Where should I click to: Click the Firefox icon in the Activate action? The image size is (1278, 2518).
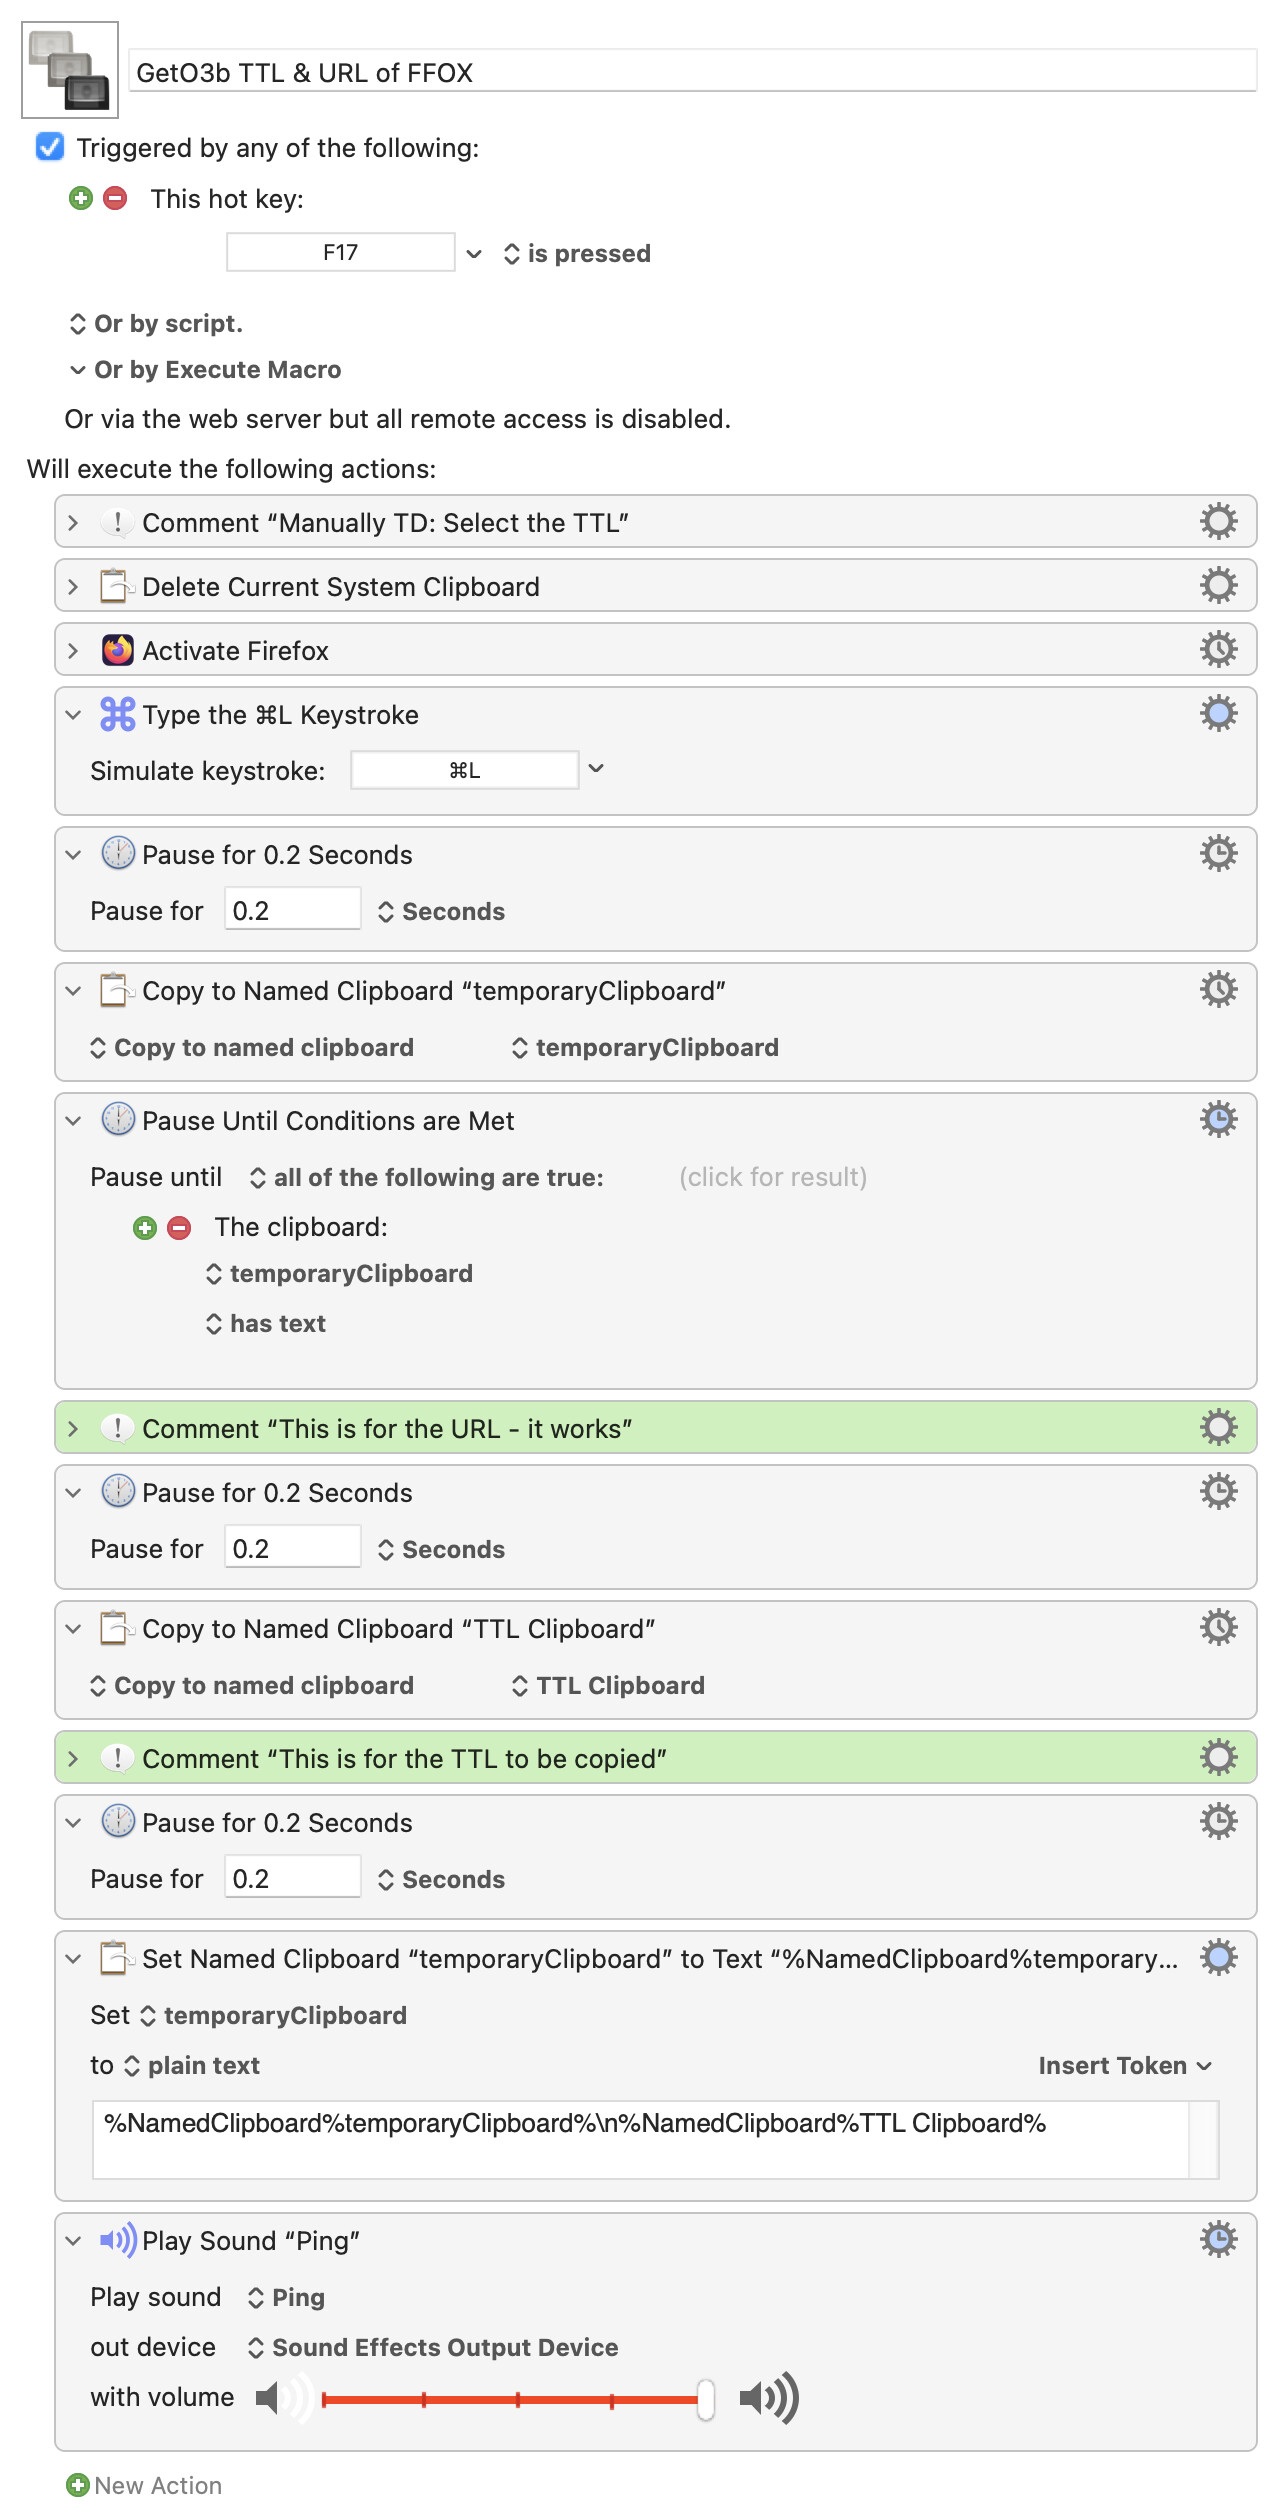pyautogui.click(x=118, y=650)
